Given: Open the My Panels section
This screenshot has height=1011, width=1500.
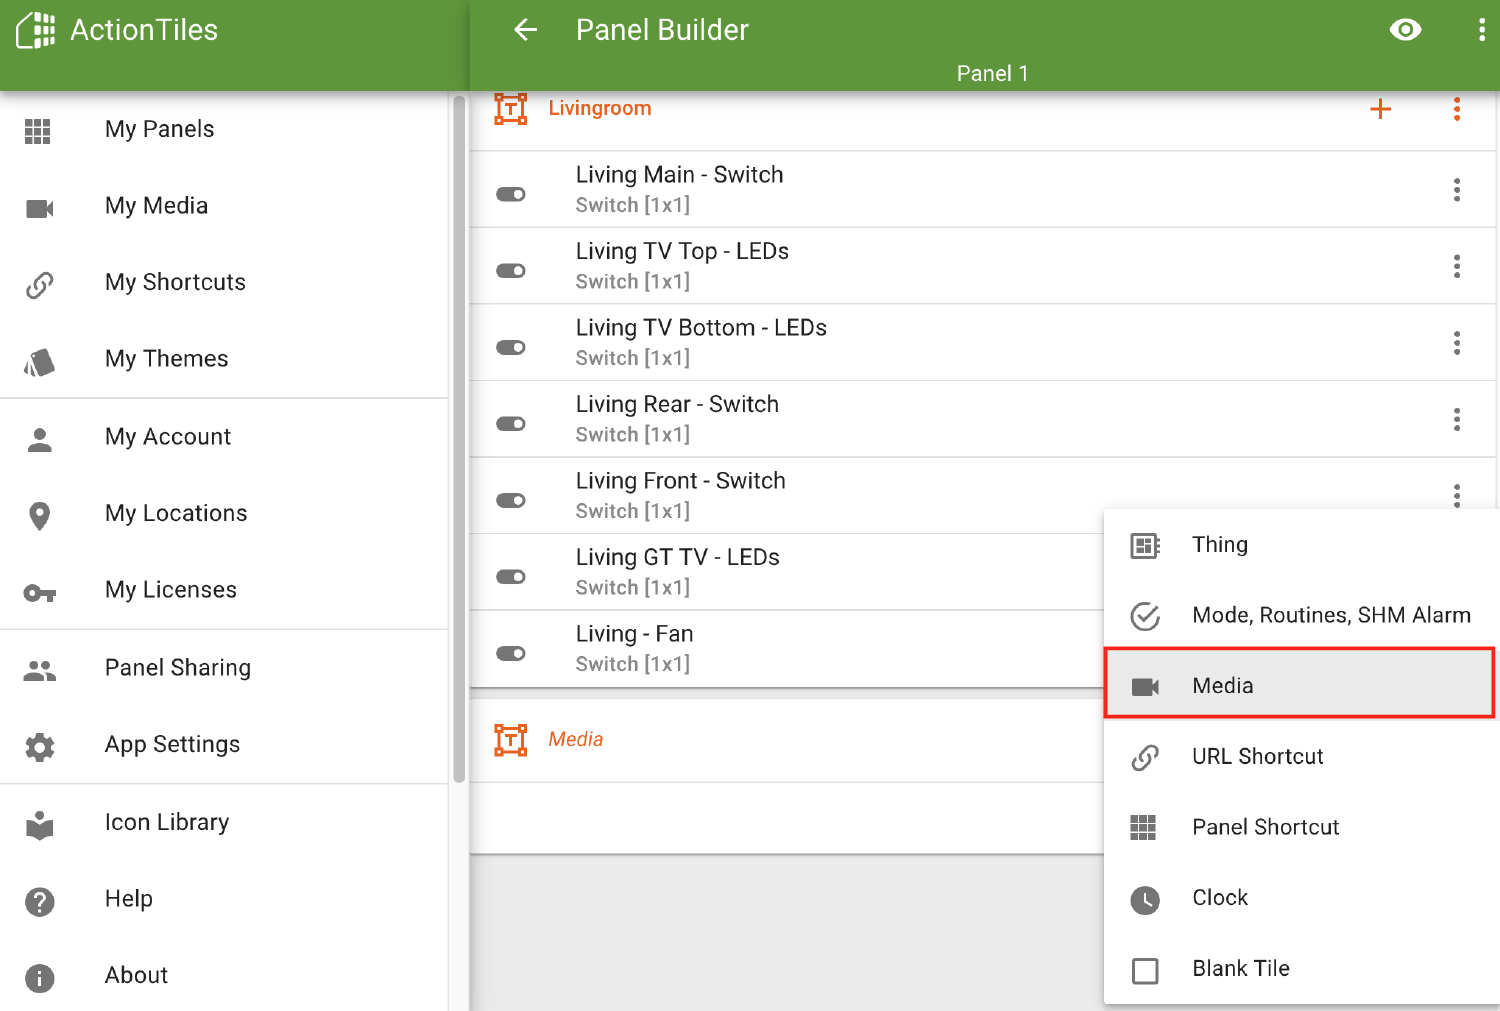Looking at the screenshot, I should coord(159,129).
